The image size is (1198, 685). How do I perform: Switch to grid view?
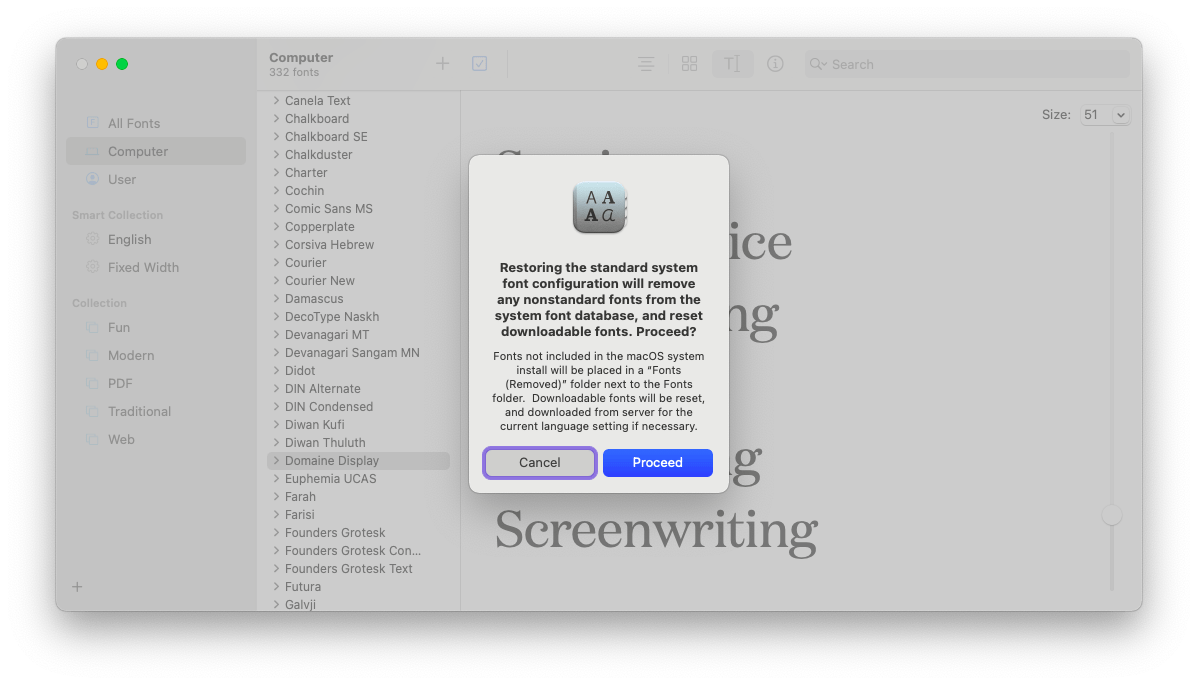point(689,62)
